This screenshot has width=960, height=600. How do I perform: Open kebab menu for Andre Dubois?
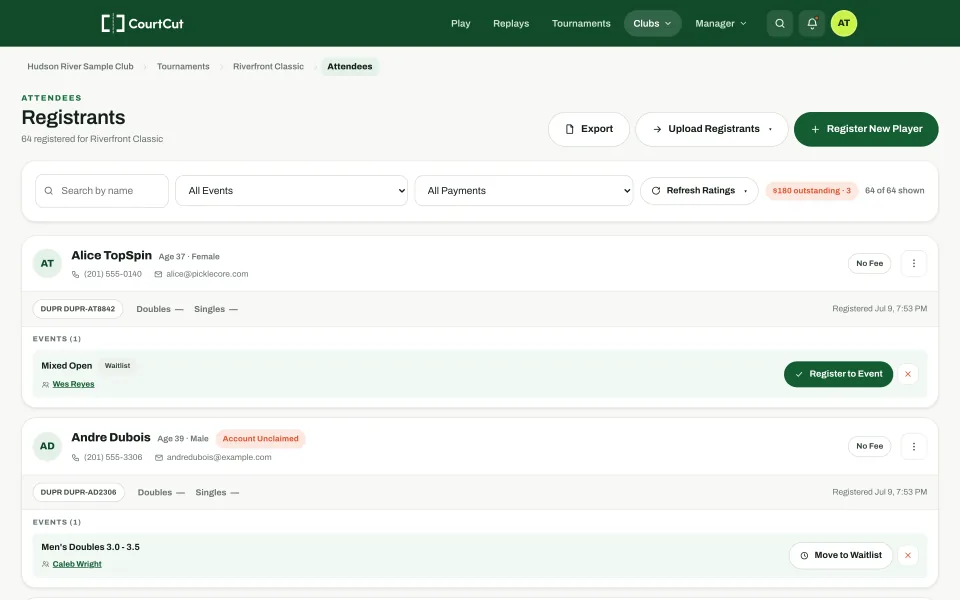[913, 446]
